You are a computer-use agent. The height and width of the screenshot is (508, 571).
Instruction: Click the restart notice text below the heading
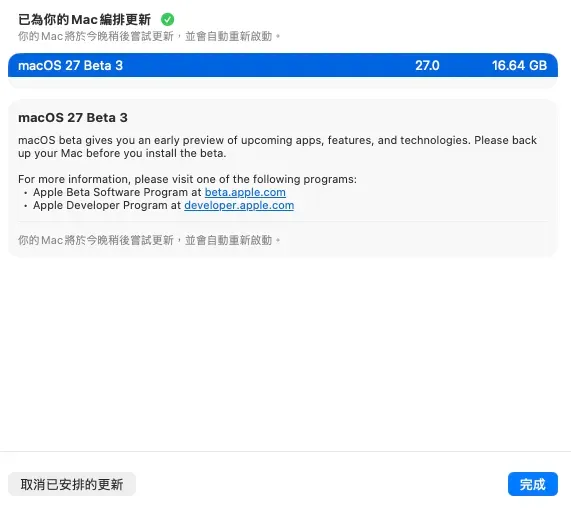[x=149, y=36]
